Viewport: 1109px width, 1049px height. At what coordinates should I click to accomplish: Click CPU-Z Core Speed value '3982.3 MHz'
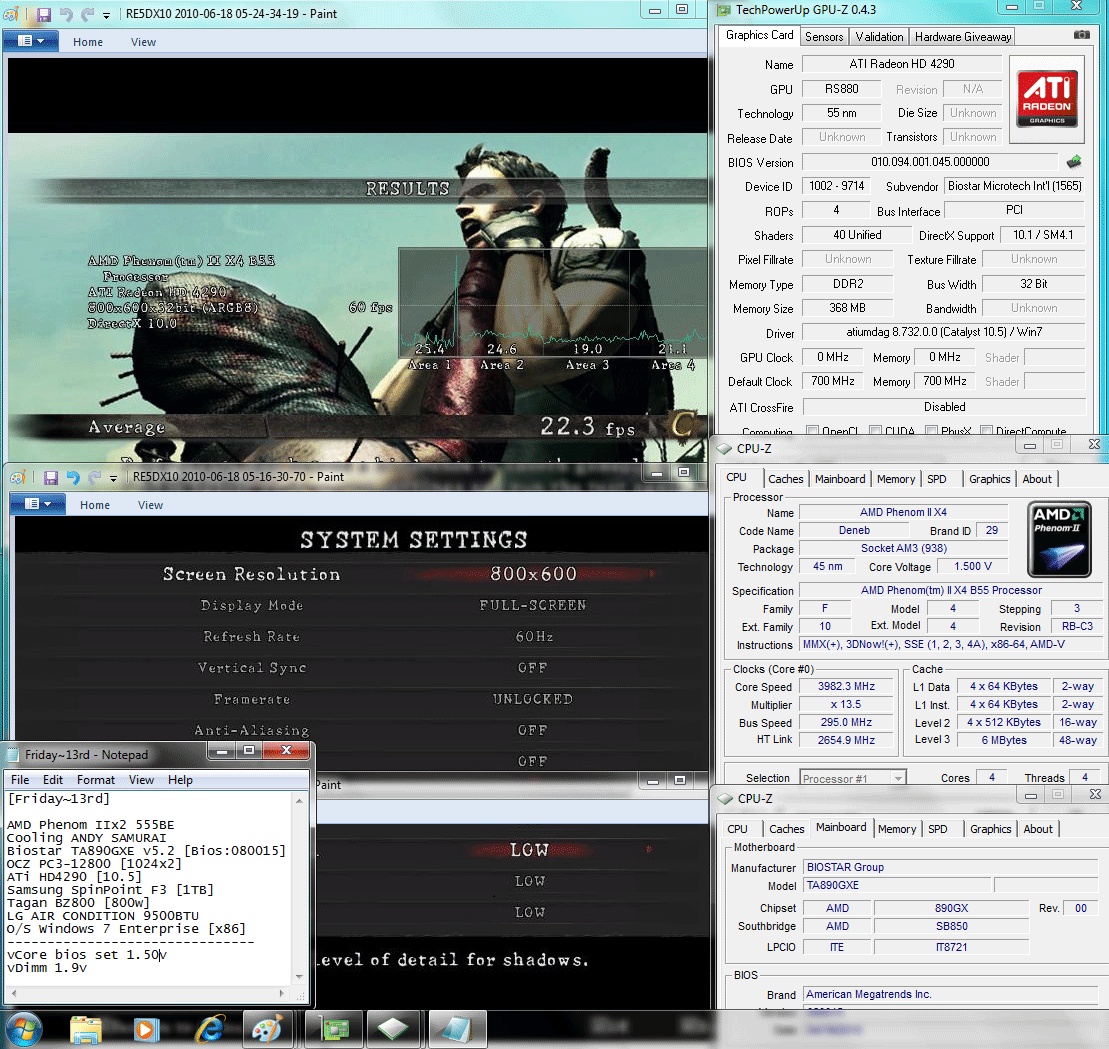click(846, 686)
